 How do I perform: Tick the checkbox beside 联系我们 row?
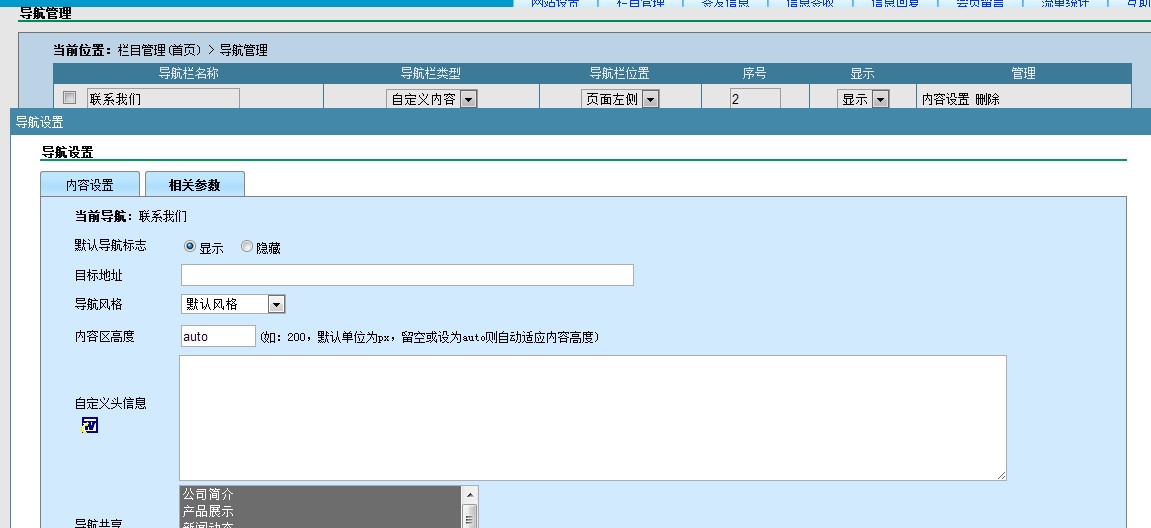(x=69, y=98)
